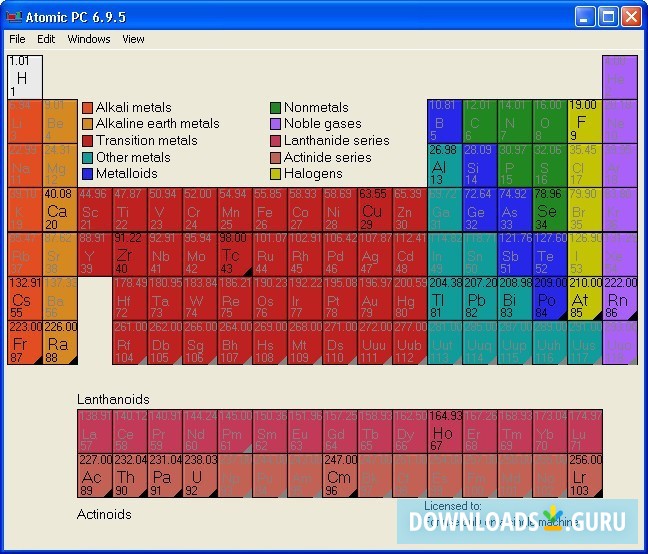Close the Atomic PC window
Image resolution: width=648 pixels, height=554 pixels.
pyautogui.click(x=631, y=17)
